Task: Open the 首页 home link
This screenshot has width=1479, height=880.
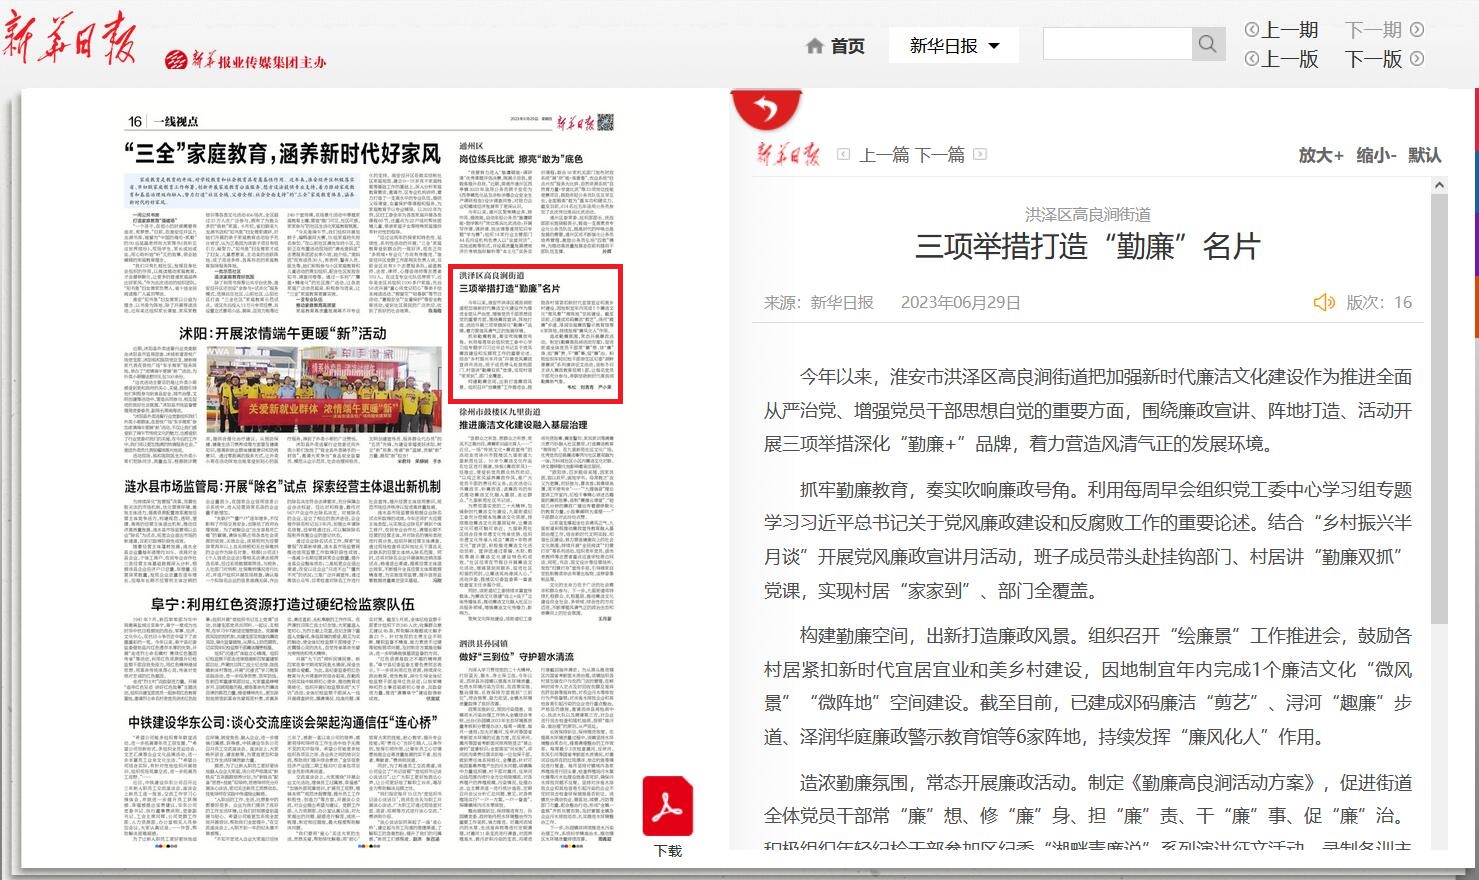Action: point(848,46)
